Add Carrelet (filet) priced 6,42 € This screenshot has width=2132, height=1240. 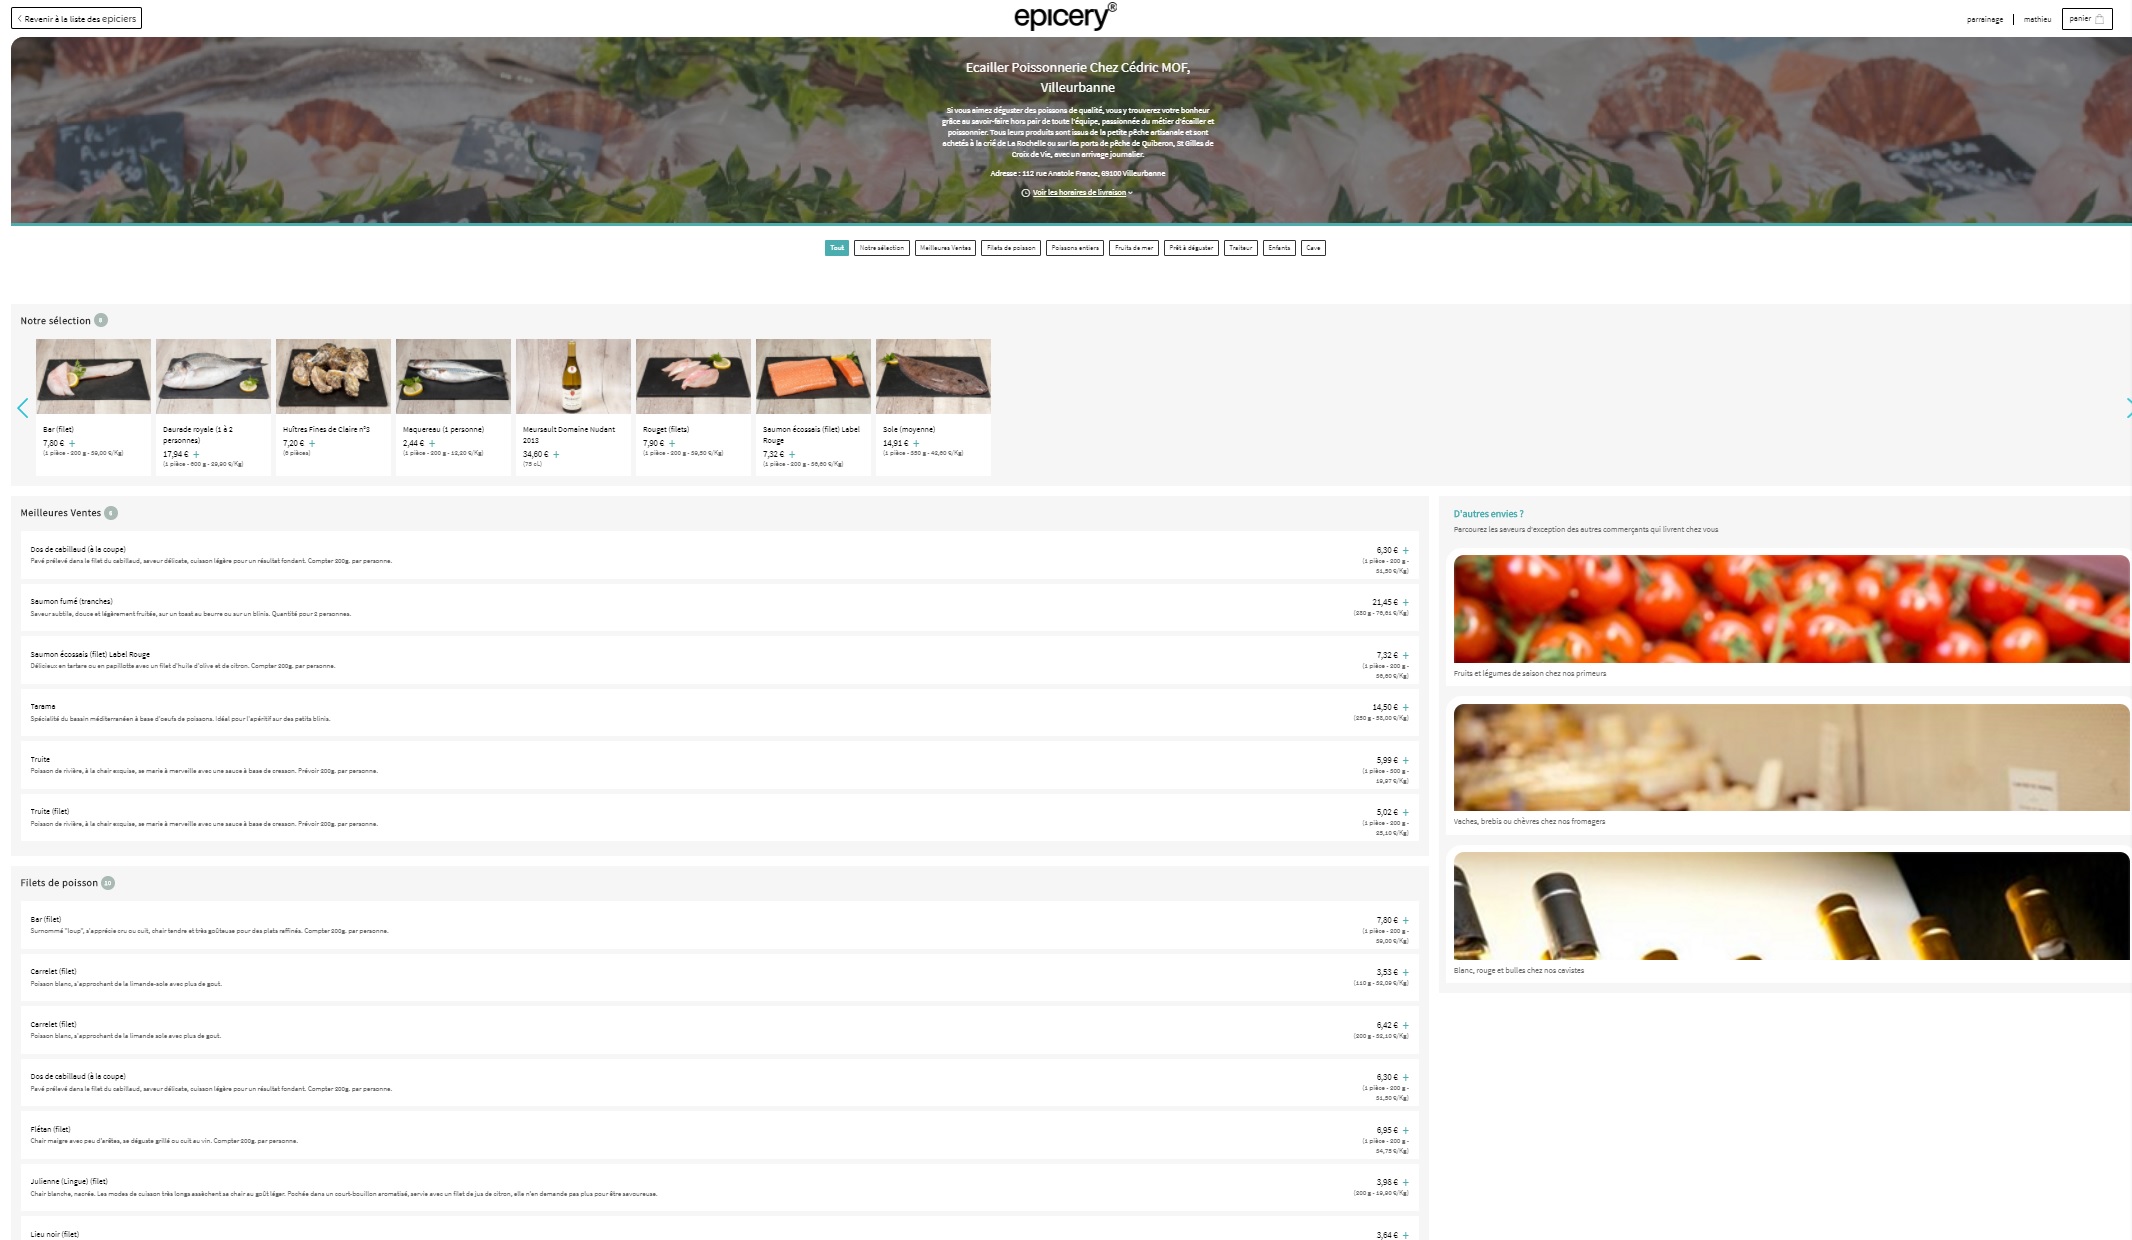(1405, 1025)
